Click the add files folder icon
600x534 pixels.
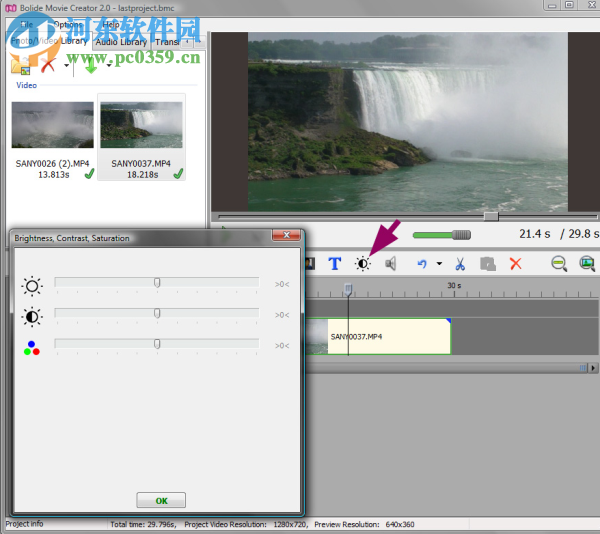21,66
